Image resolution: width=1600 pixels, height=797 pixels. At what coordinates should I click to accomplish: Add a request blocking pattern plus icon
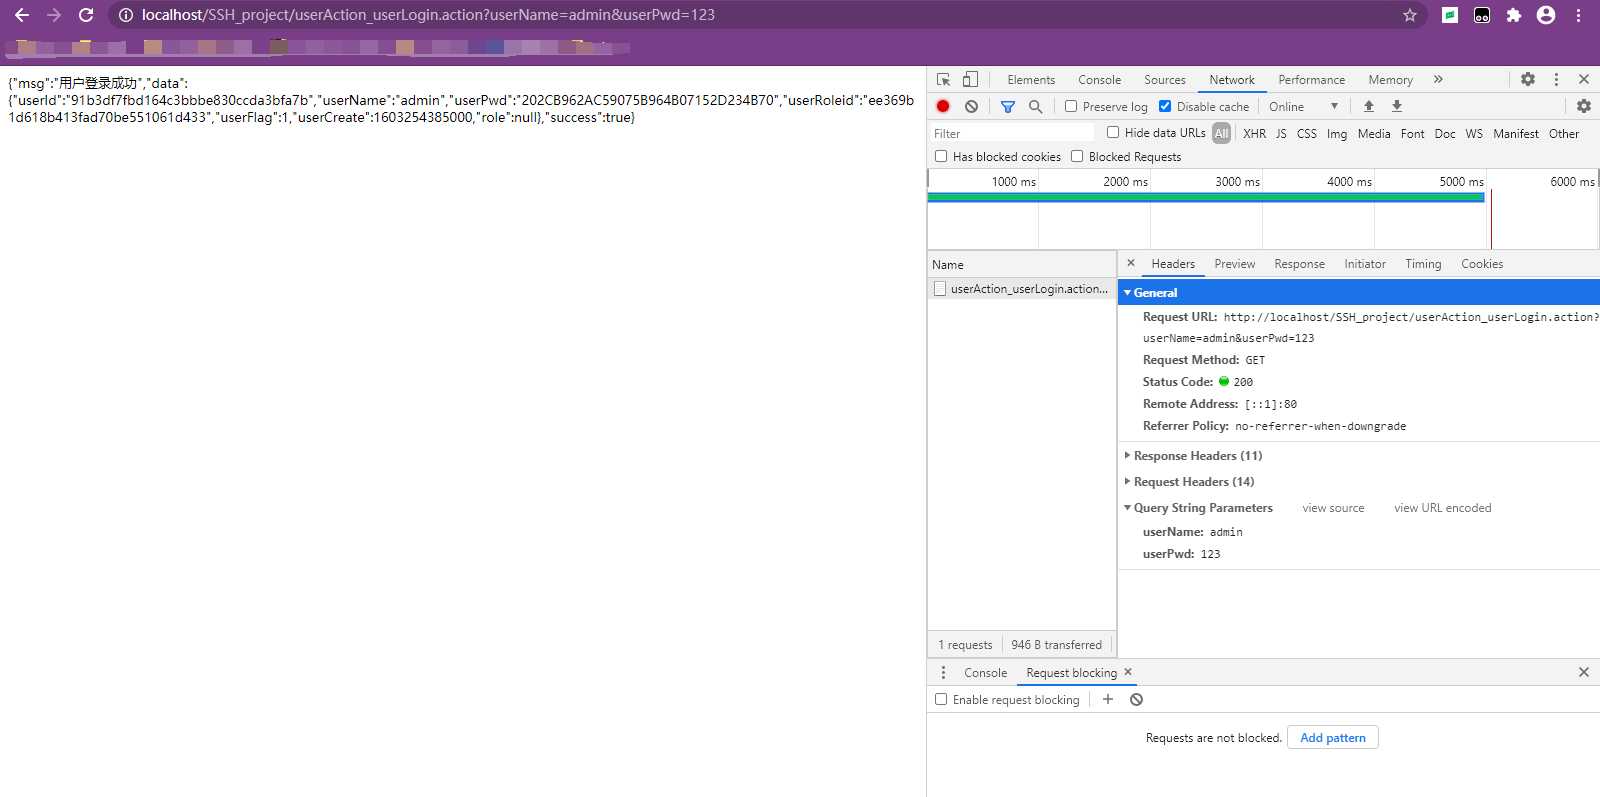point(1108,699)
